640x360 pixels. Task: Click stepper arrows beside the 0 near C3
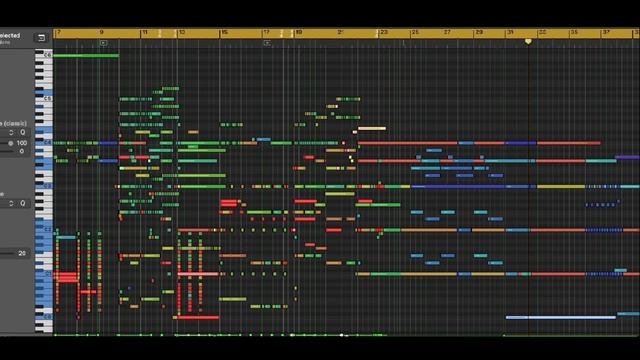pos(11,203)
